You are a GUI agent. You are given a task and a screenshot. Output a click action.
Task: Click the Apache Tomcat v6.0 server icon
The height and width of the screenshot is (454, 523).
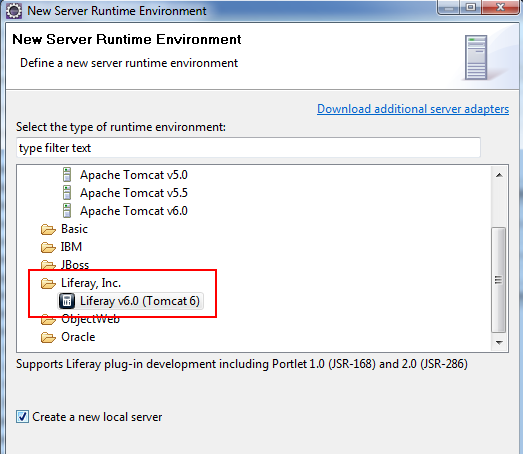point(67,211)
